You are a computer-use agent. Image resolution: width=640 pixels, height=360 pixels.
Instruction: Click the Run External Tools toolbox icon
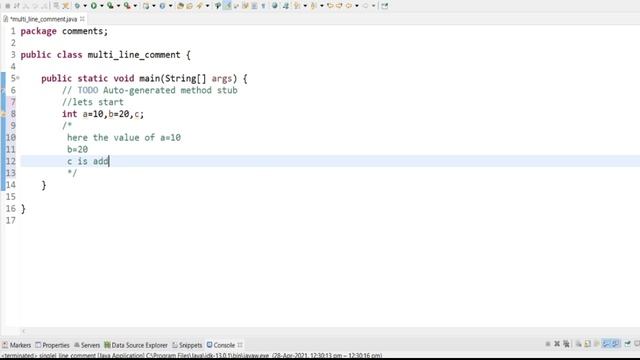tap(127, 6)
